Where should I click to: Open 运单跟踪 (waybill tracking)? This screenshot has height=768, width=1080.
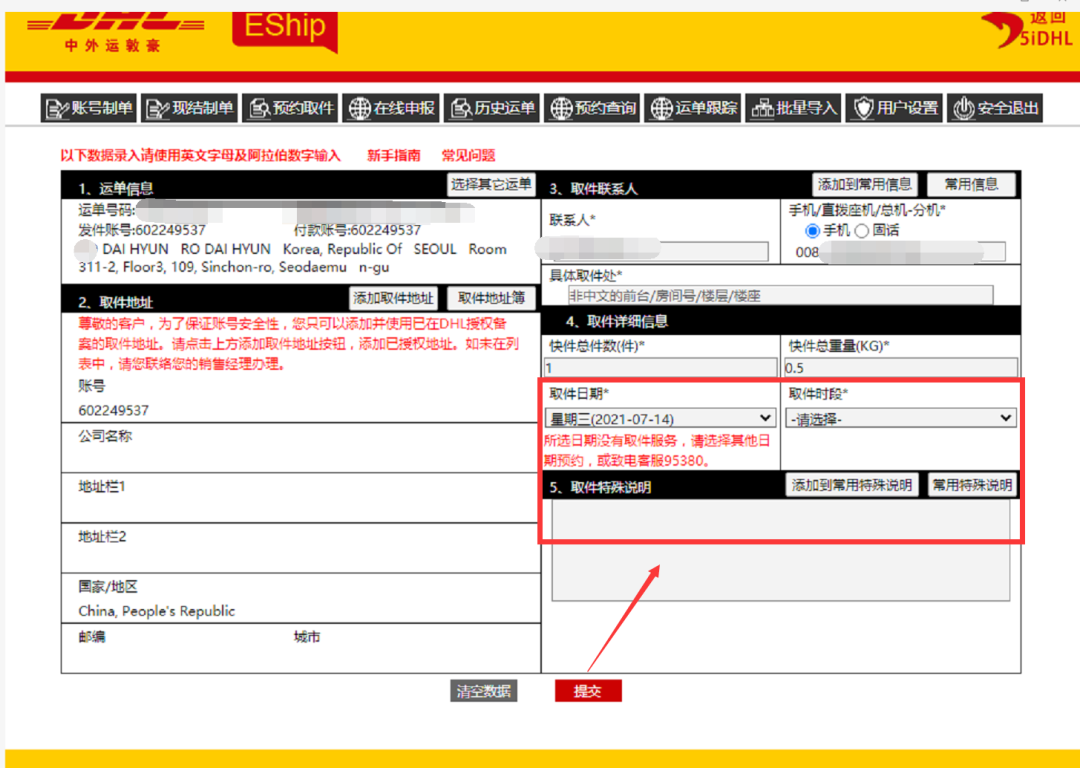(x=692, y=108)
